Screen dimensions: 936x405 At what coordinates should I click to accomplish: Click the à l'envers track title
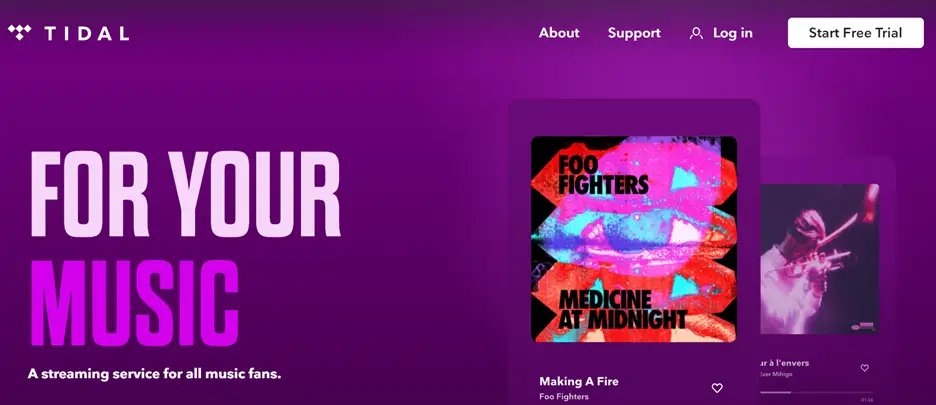pos(785,363)
